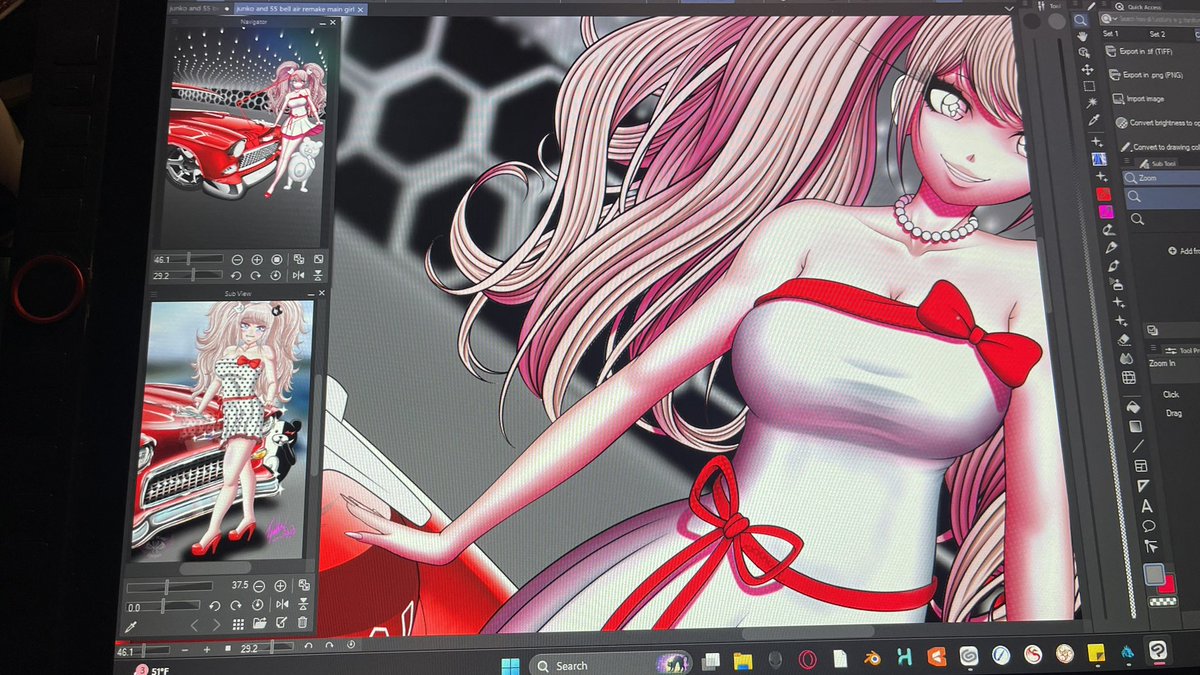Click Zoom in icon in Navigator panel
The width and height of the screenshot is (1200, 675).
pyautogui.click(x=257, y=260)
